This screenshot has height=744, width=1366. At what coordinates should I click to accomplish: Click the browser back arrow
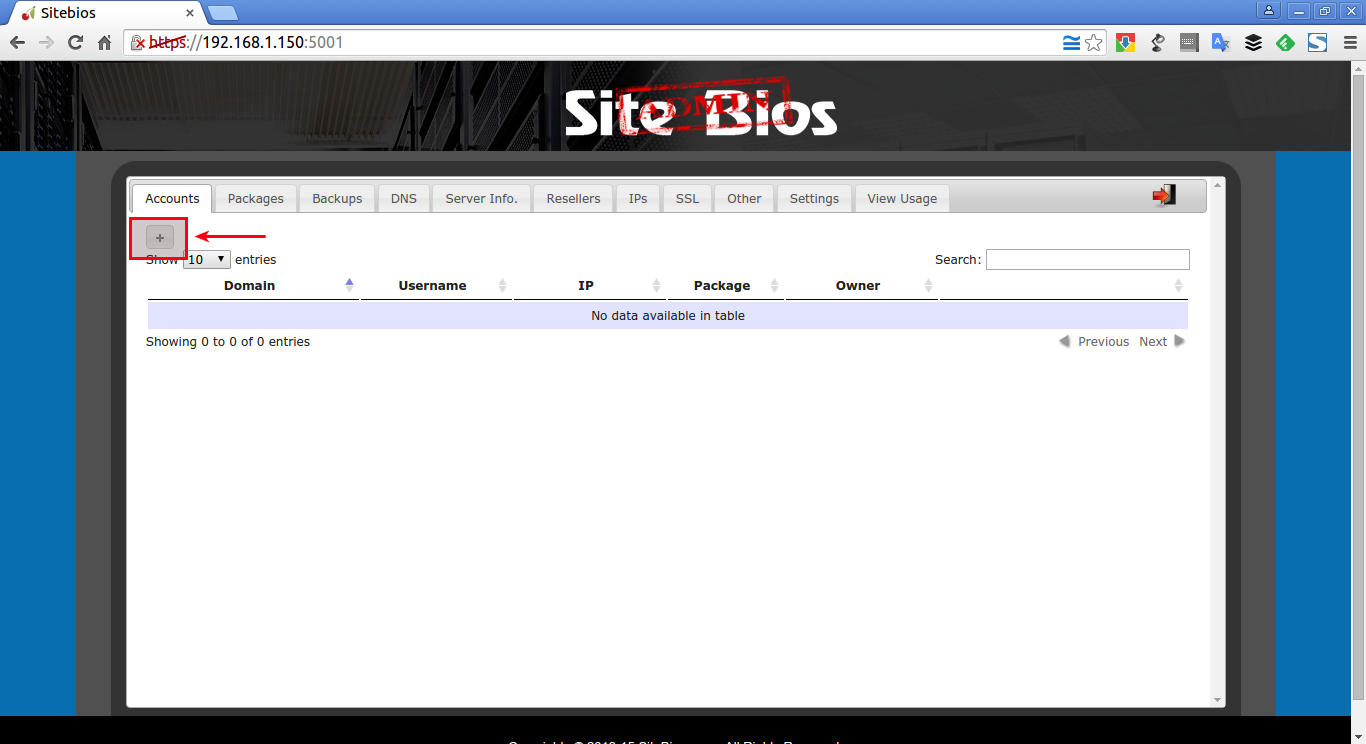pos(17,43)
